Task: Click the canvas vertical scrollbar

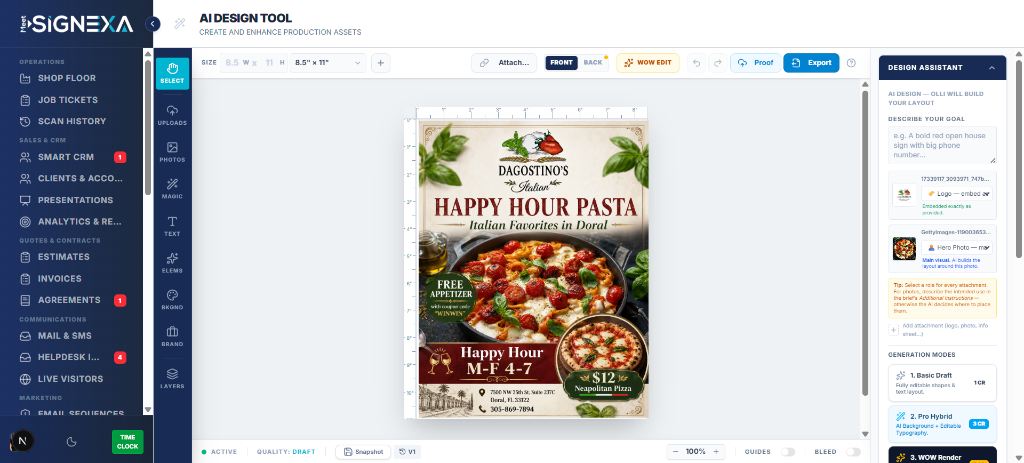Action: point(865,243)
